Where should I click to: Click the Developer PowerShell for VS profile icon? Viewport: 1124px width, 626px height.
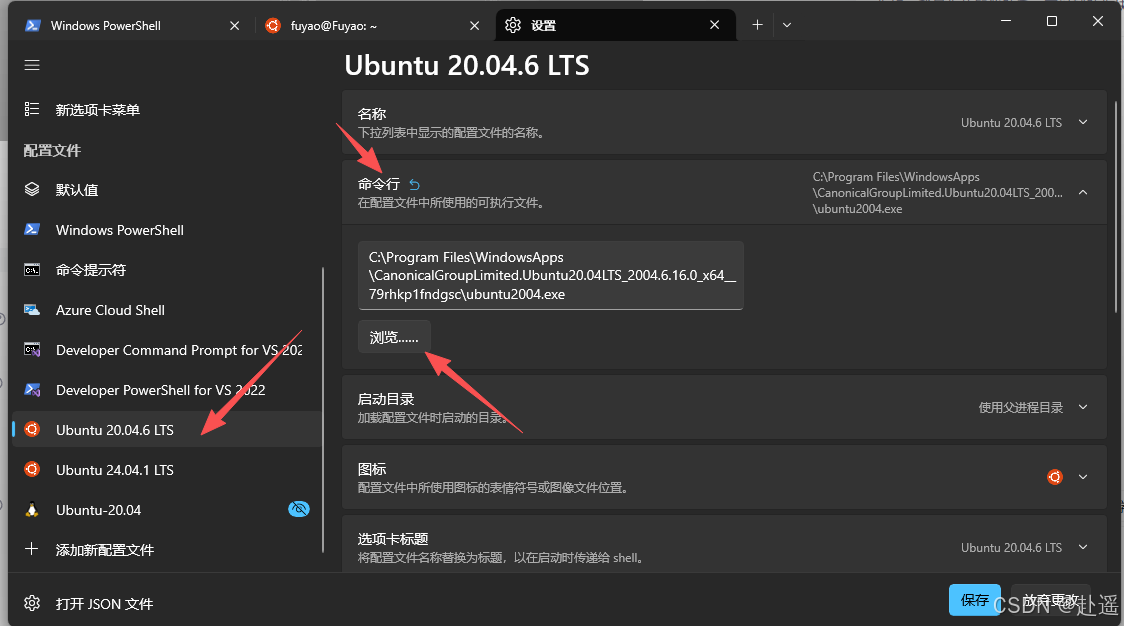point(32,390)
